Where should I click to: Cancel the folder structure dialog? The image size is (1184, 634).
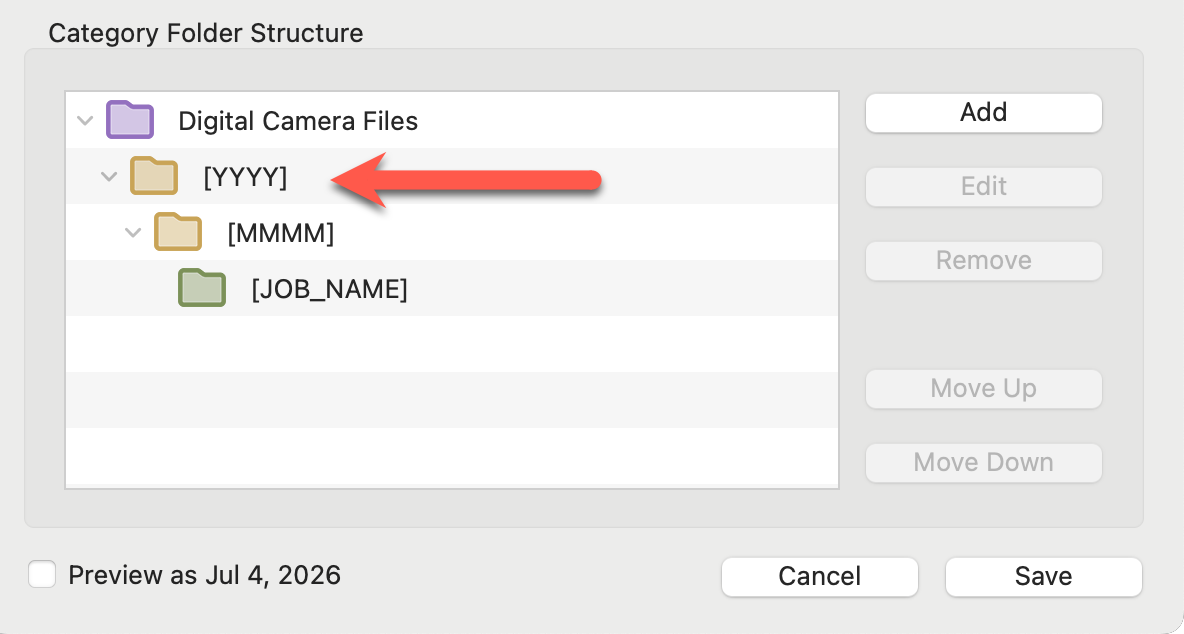click(x=819, y=576)
